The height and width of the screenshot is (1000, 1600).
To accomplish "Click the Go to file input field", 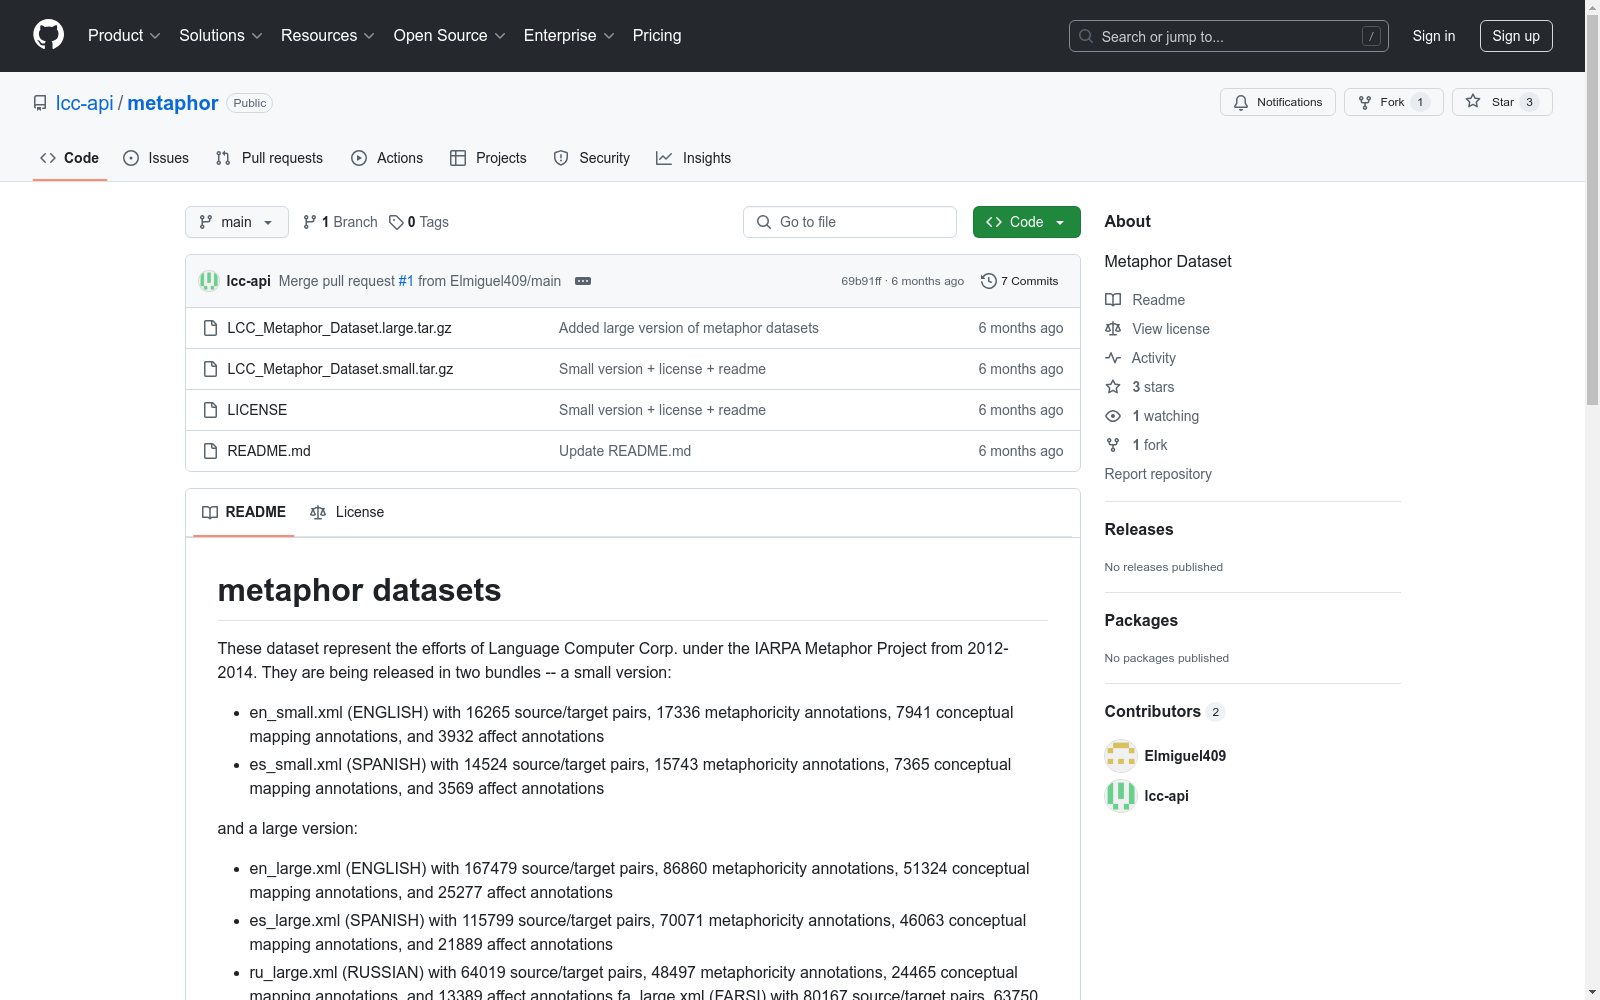I will [850, 222].
